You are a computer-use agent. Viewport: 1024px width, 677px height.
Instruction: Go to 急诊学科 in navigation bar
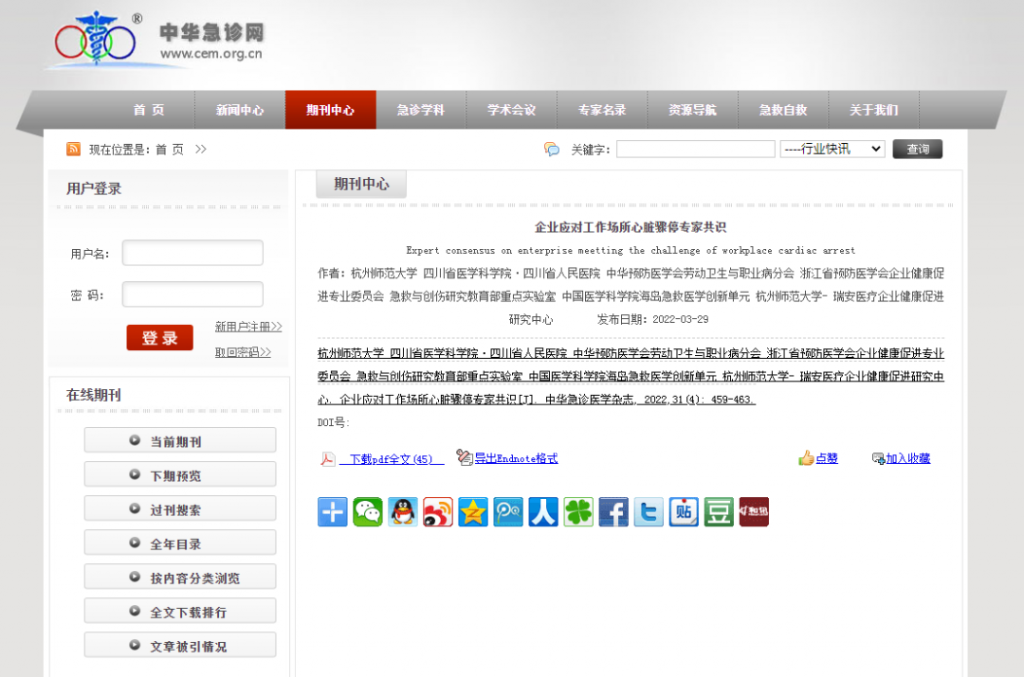click(x=420, y=110)
